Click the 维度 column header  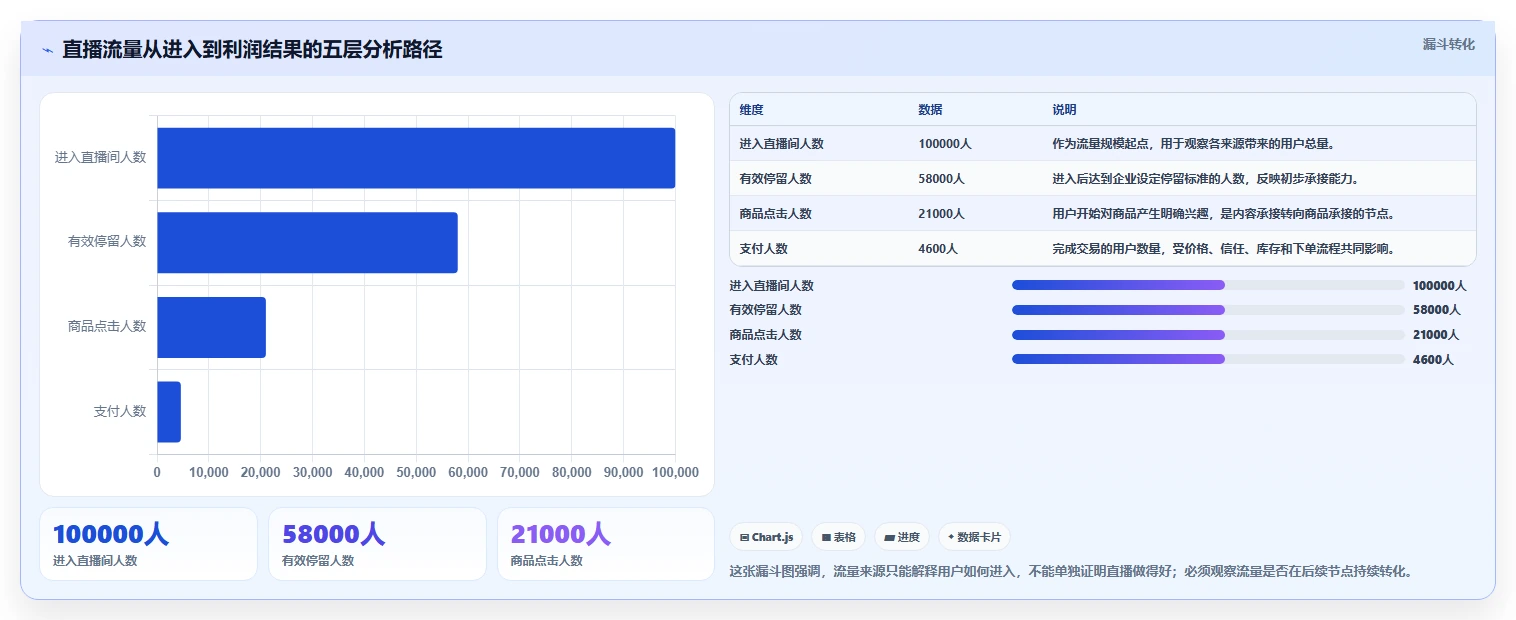click(x=752, y=110)
